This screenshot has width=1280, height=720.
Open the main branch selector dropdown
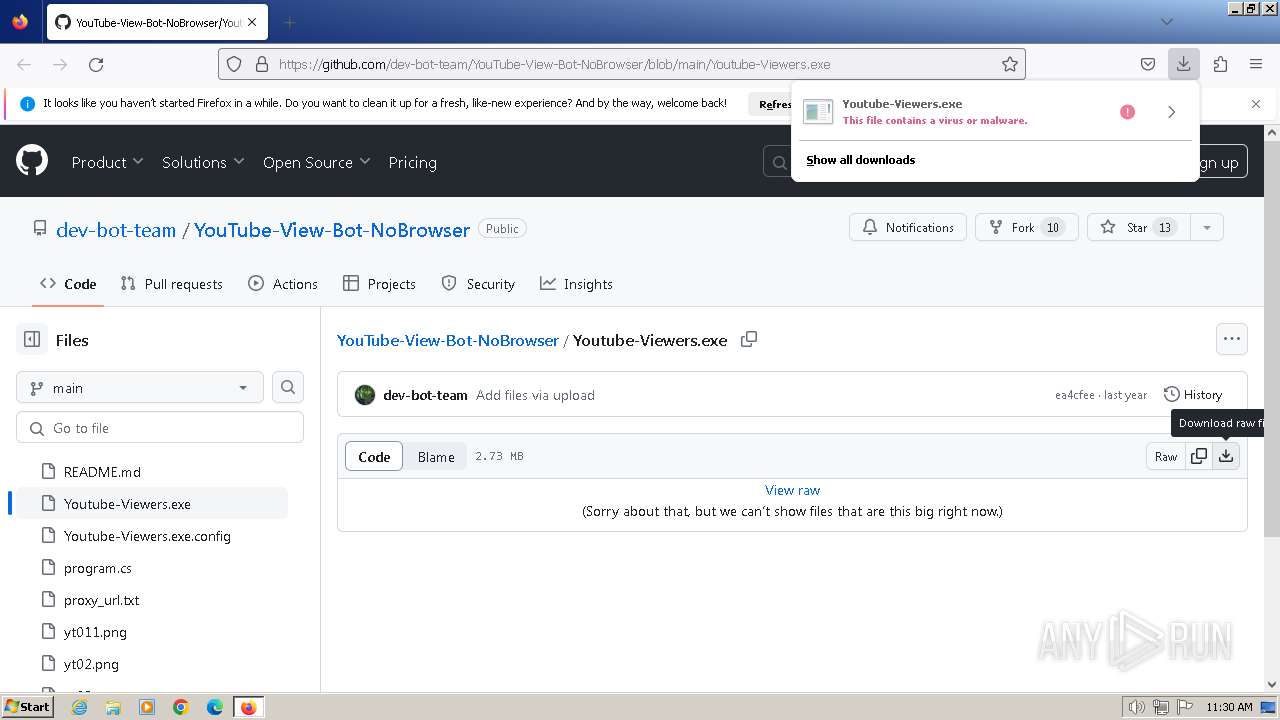pyautogui.click(x=139, y=387)
